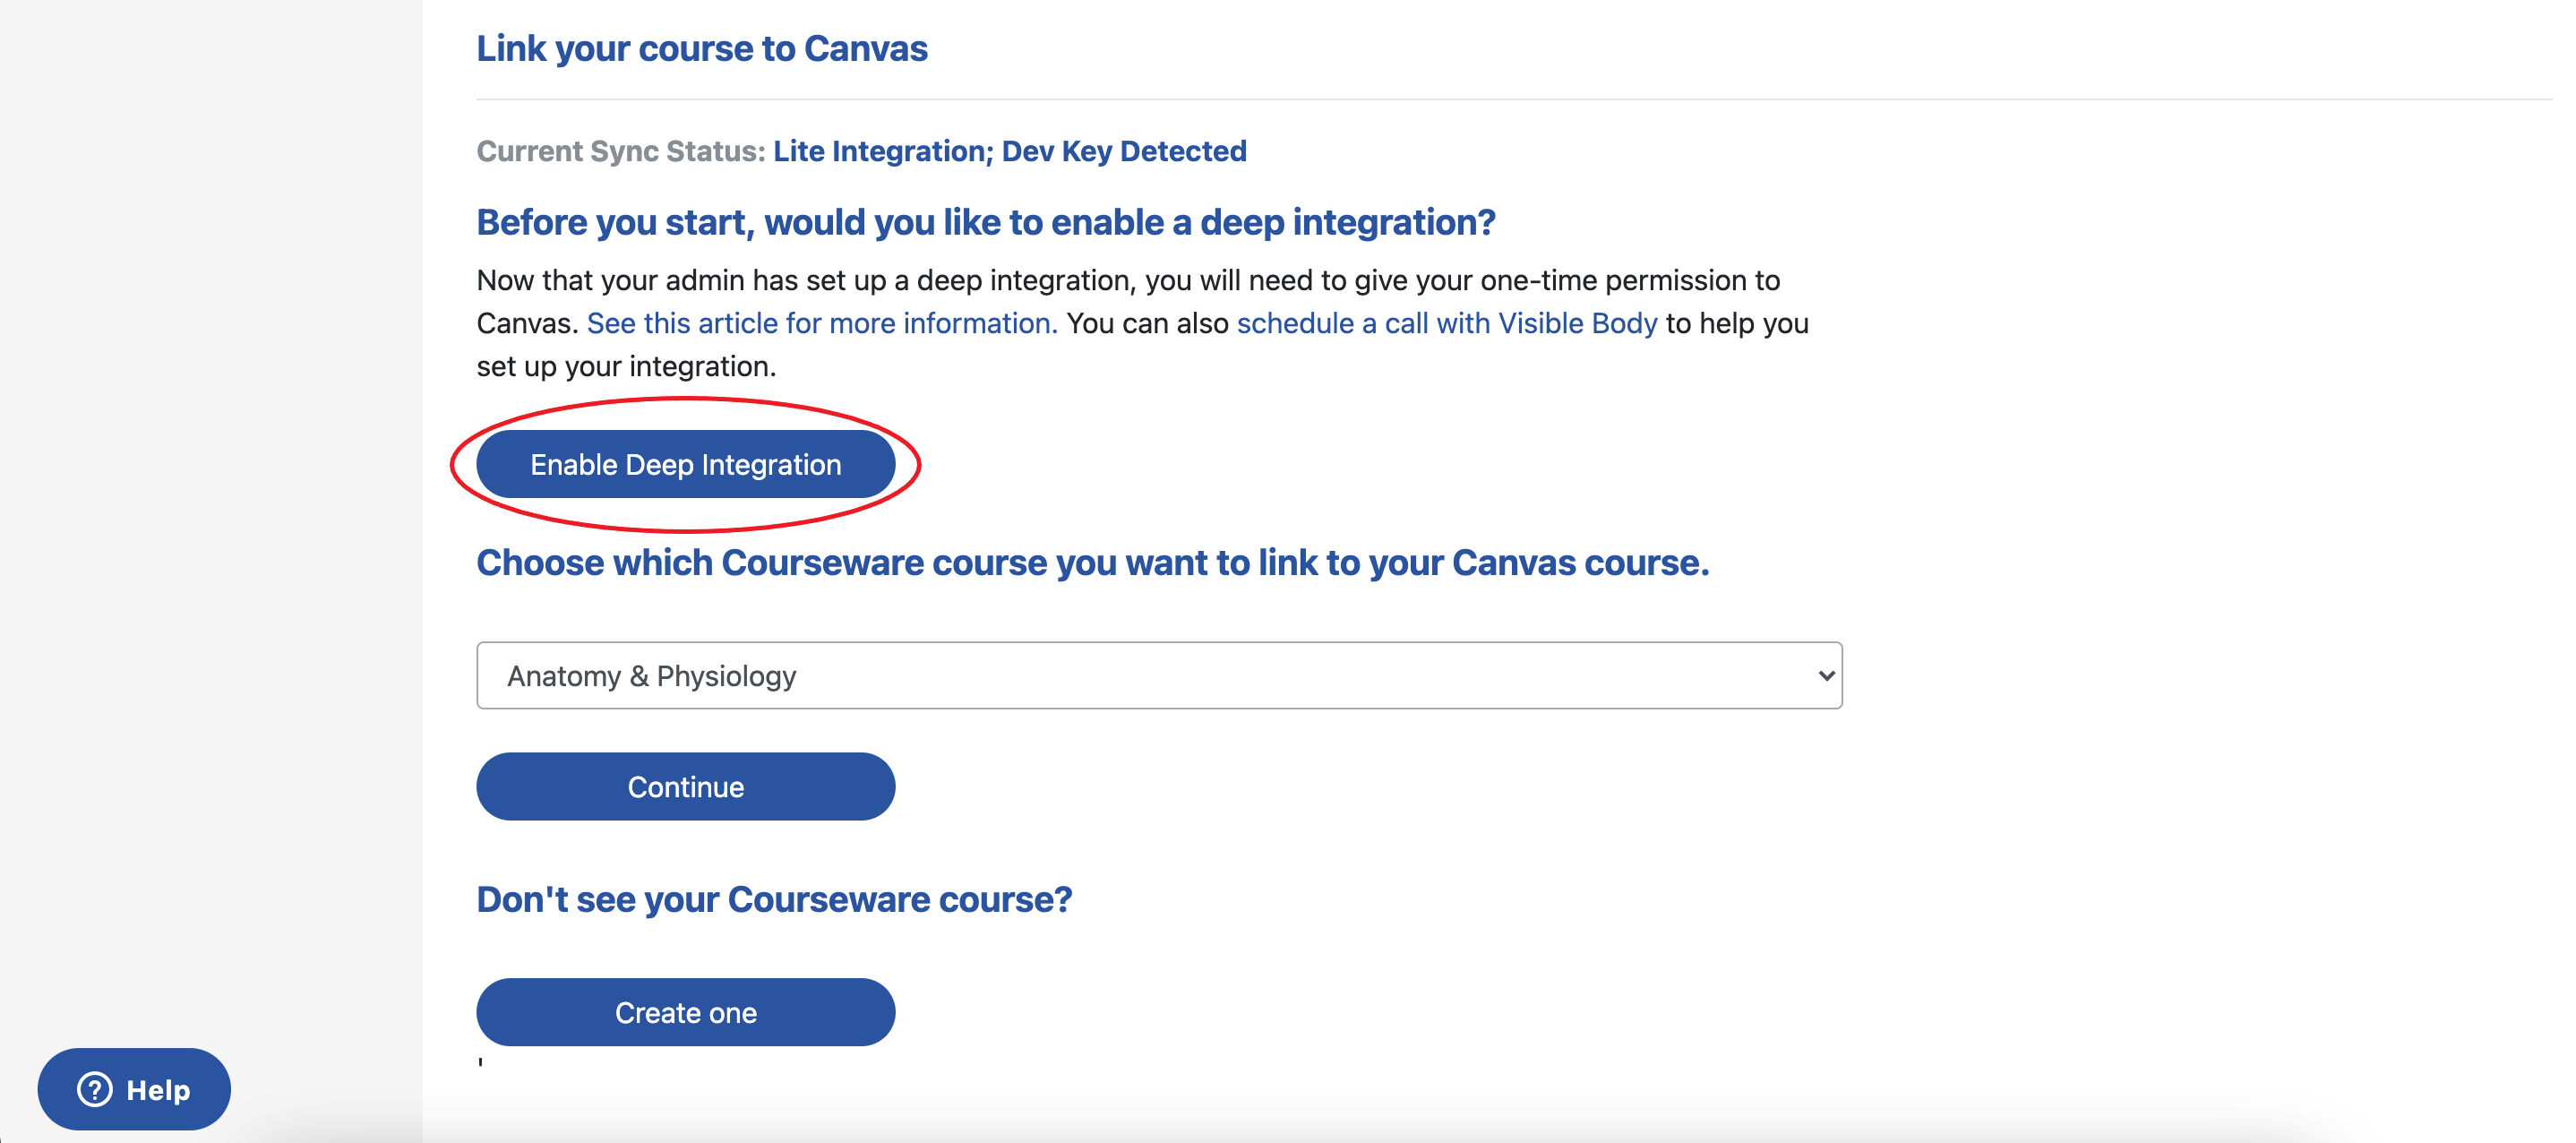Click Create one to add a course
The height and width of the screenshot is (1143, 2576).
685,1011
